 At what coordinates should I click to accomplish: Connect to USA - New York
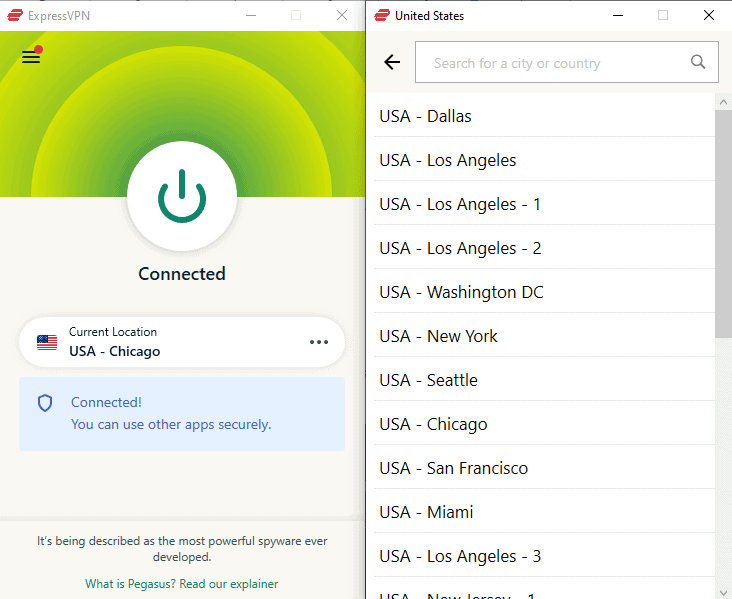tap(544, 336)
